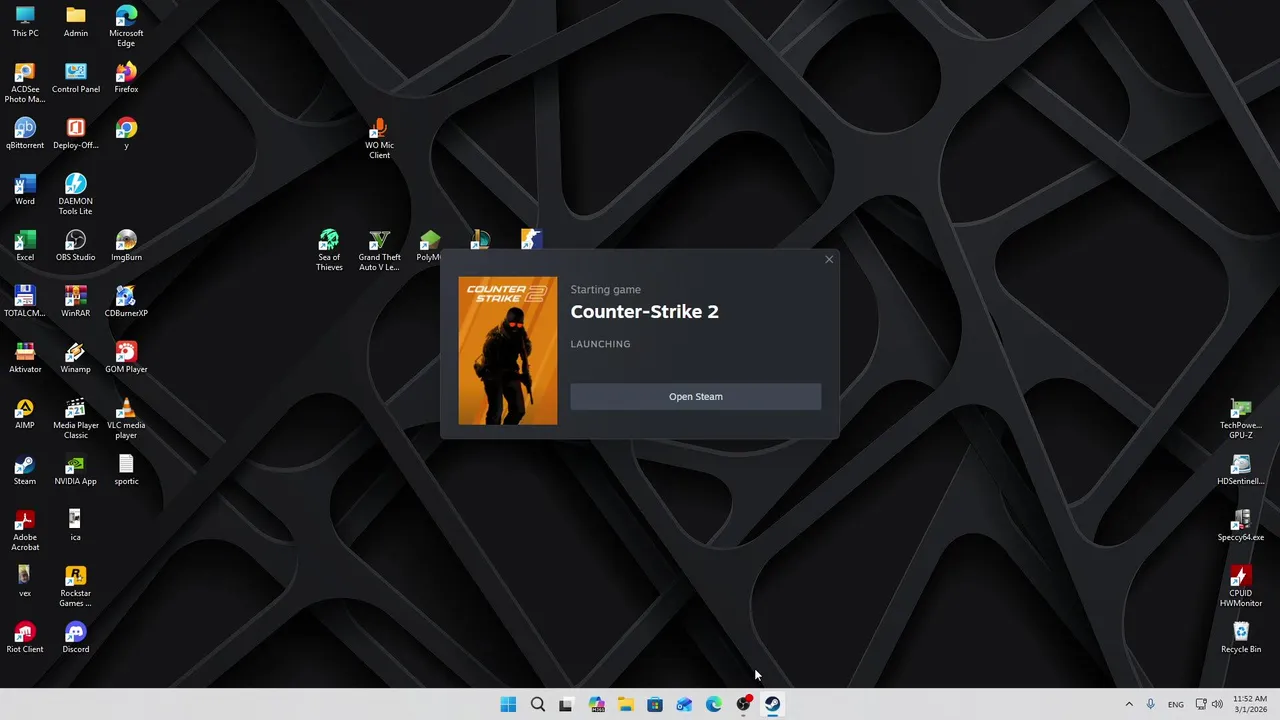
Task: Click the Counter-Strike 2 cover art
Action: coord(508,351)
